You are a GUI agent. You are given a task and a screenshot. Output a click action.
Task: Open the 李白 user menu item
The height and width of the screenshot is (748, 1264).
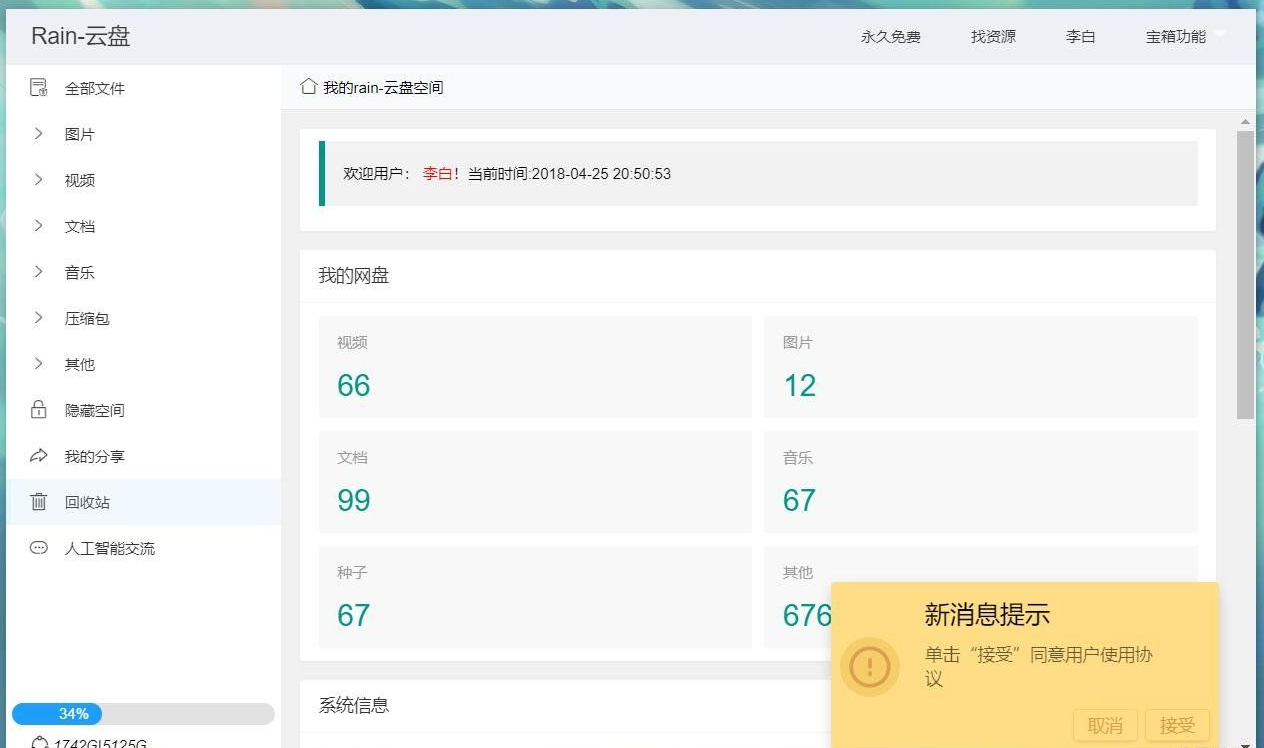point(1081,36)
